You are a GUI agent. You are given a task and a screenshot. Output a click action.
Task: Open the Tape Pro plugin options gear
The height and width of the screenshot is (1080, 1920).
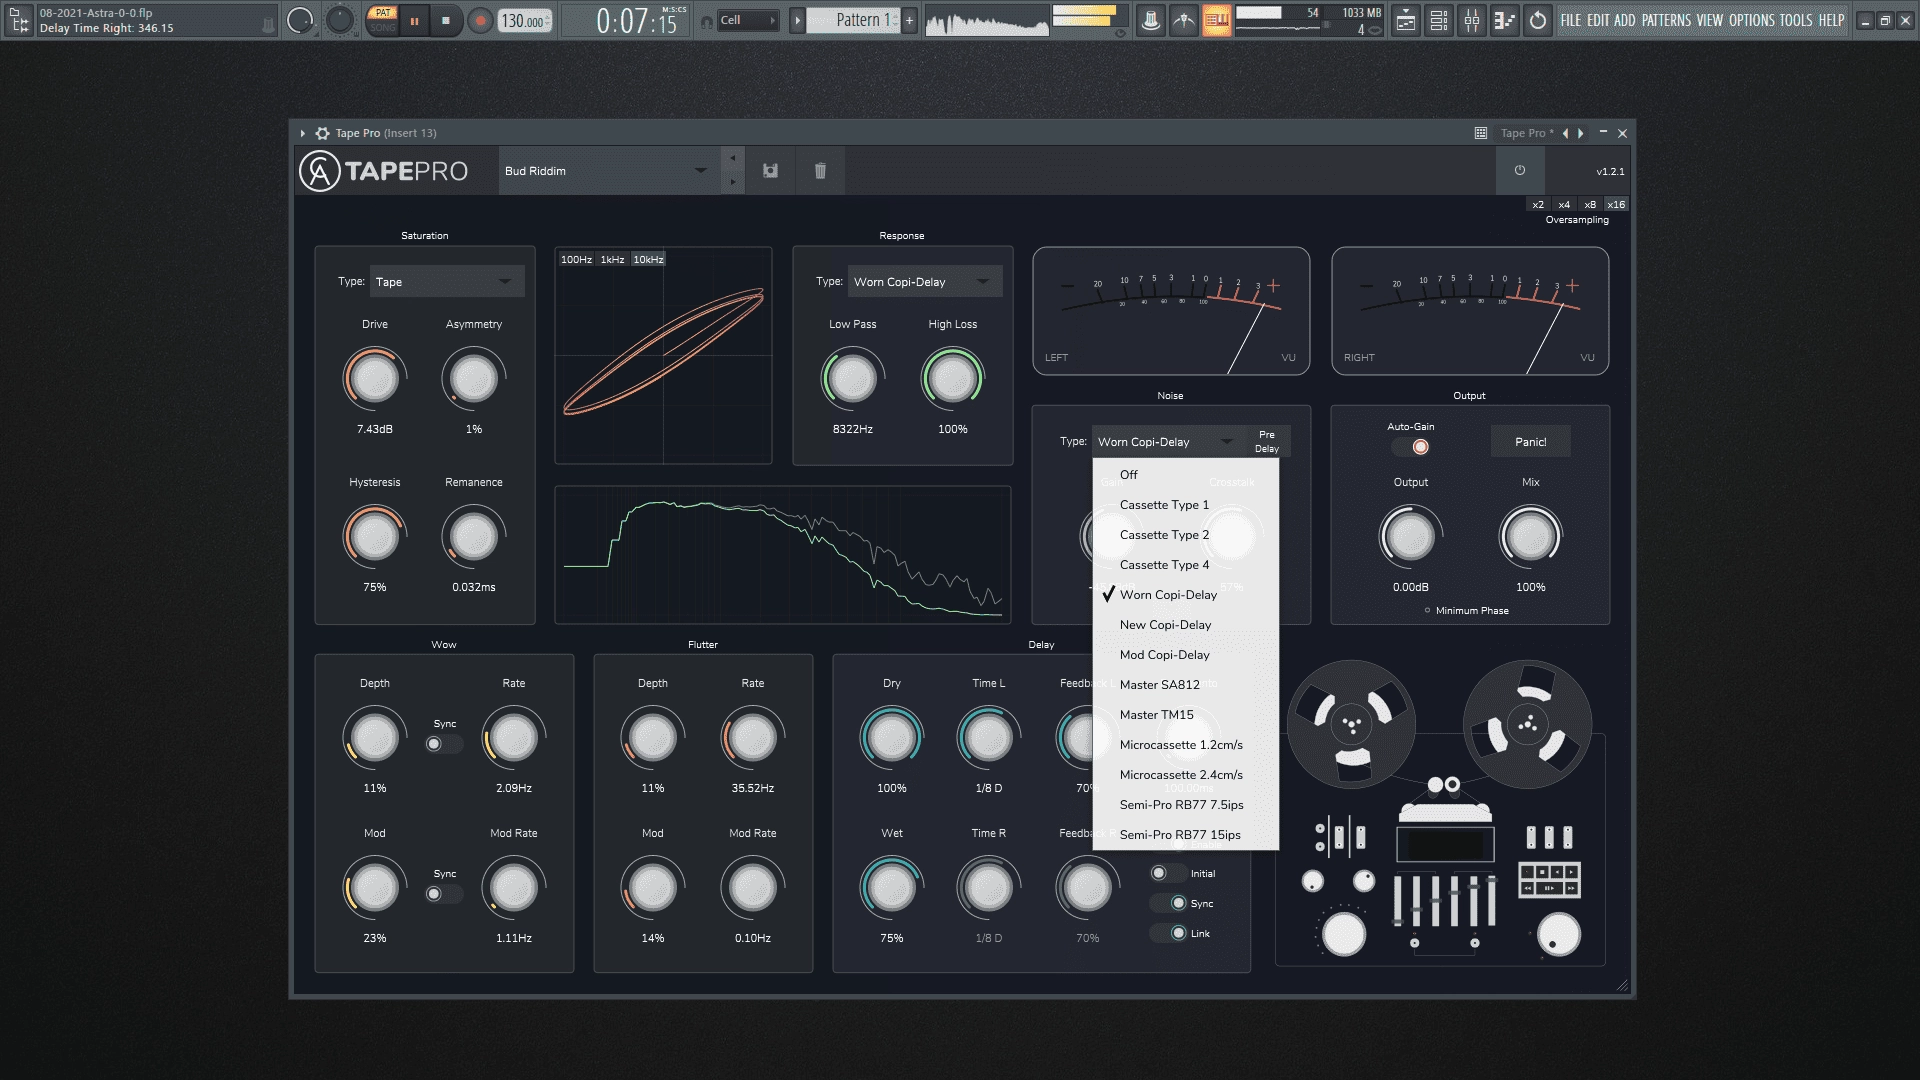322,133
